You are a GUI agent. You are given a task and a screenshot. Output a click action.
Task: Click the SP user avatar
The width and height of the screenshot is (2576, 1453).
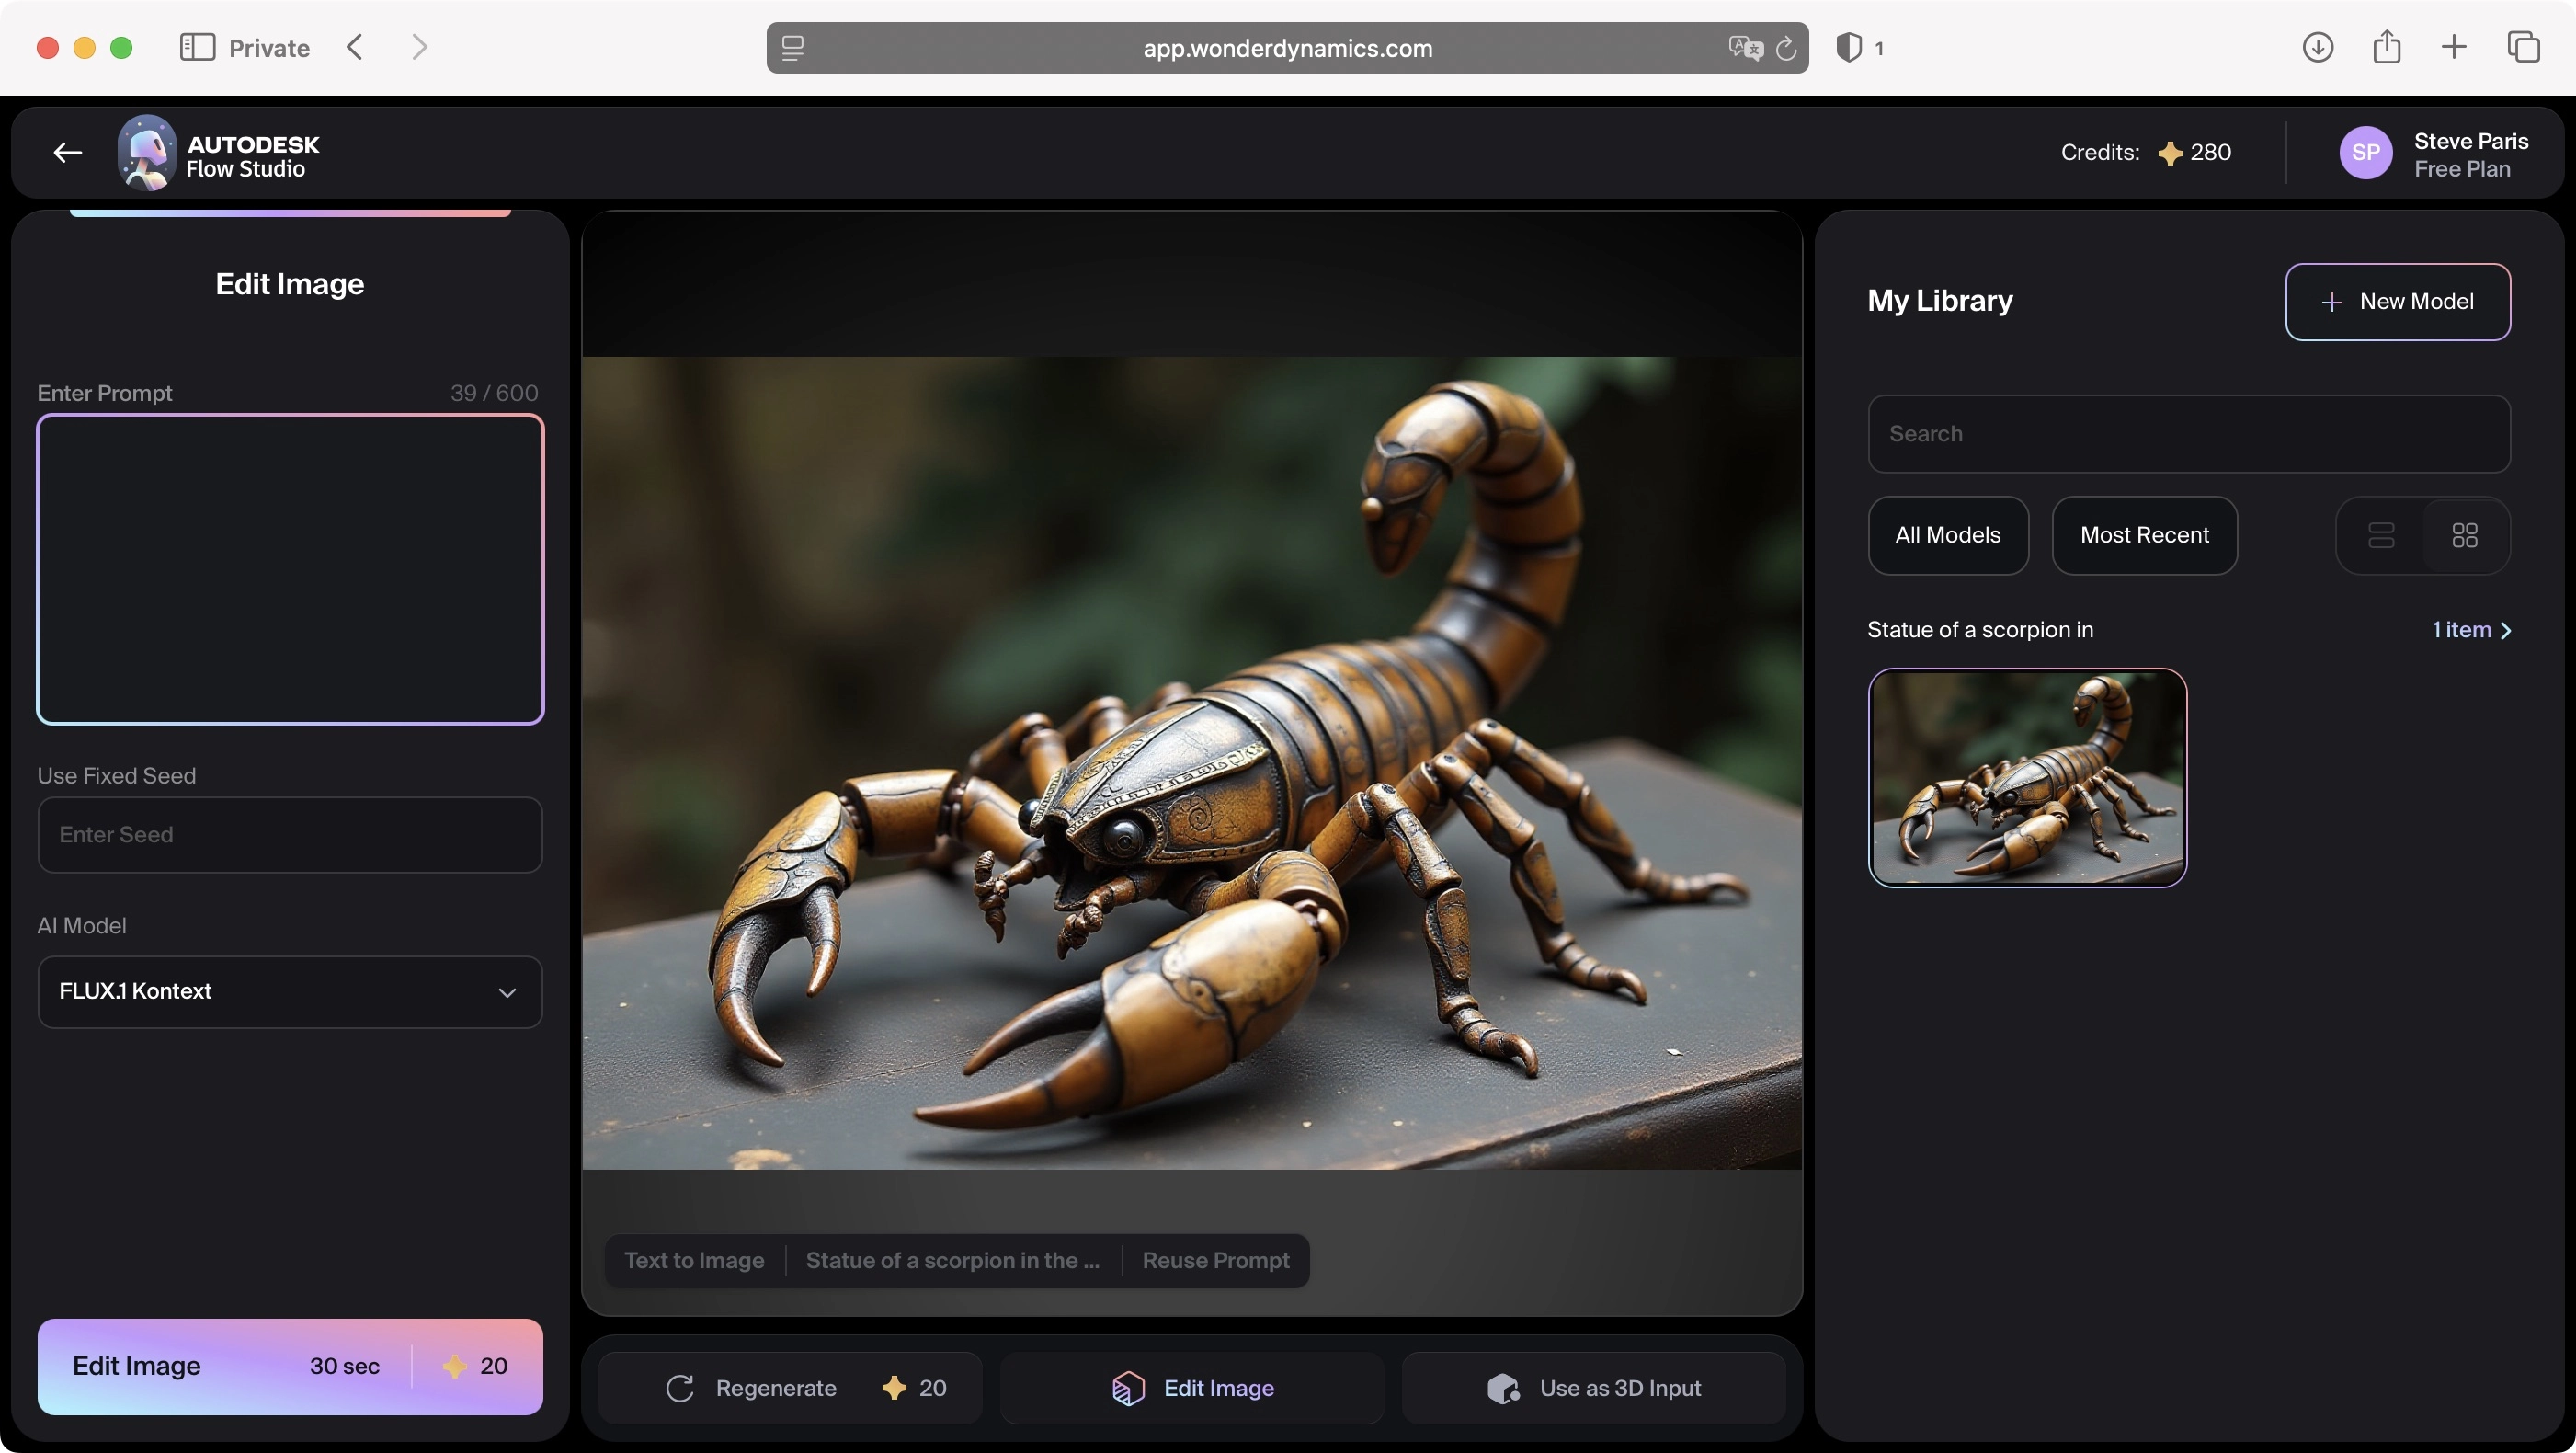(2365, 152)
